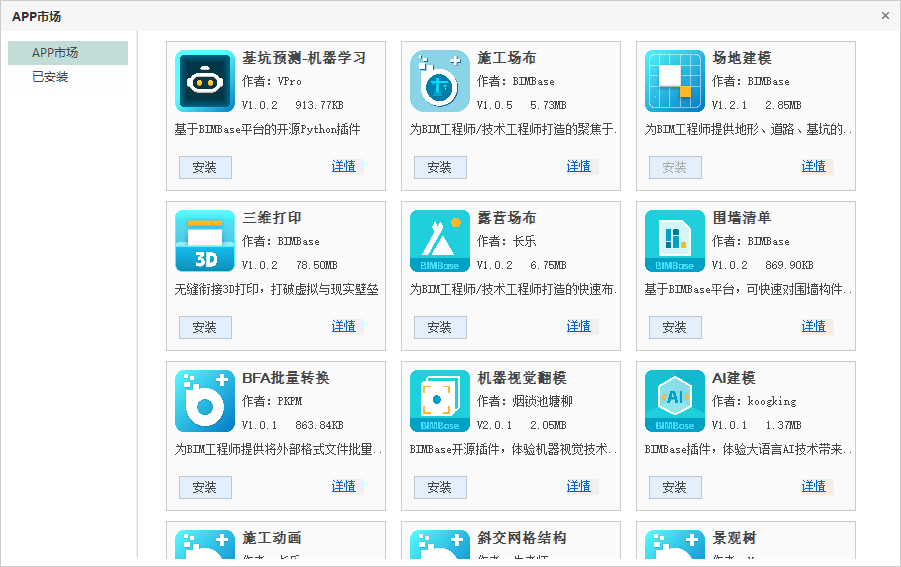The image size is (901, 567).
Task: Click the 机器视觉翻模 app icon
Action: tap(440, 401)
